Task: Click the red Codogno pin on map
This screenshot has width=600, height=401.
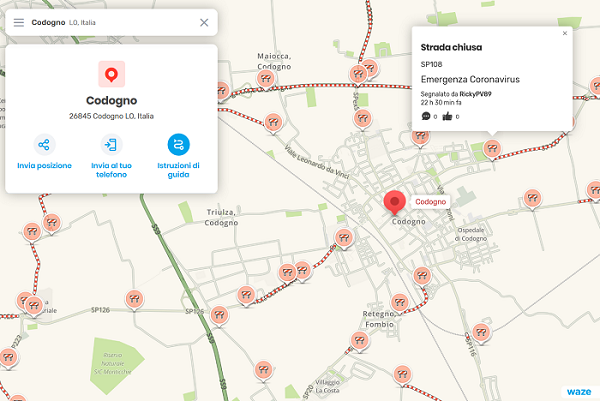Action: coord(396,201)
